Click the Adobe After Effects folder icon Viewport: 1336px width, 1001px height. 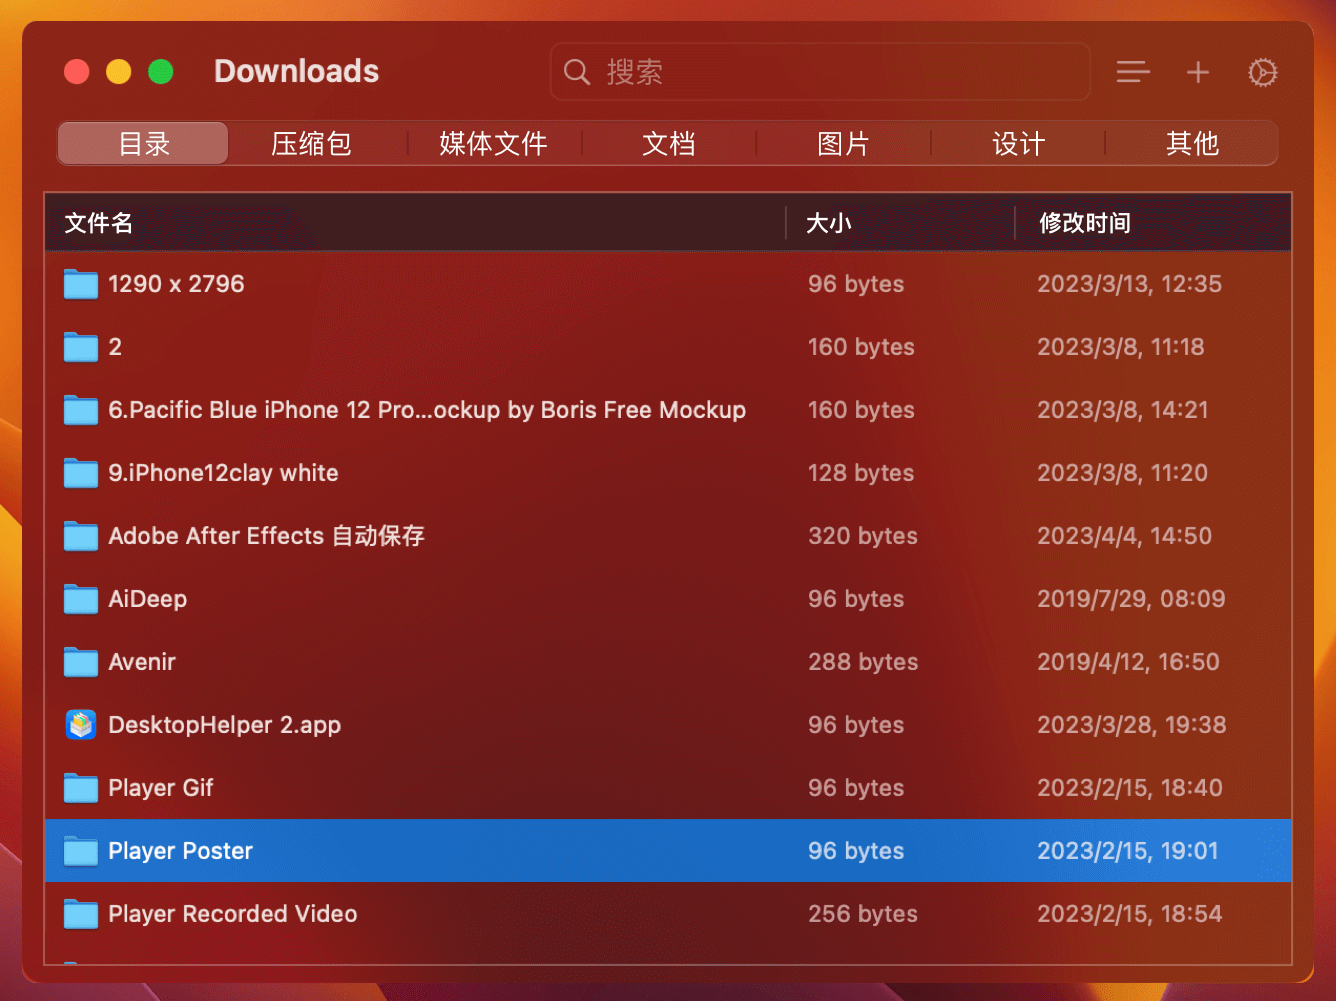click(x=81, y=536)
